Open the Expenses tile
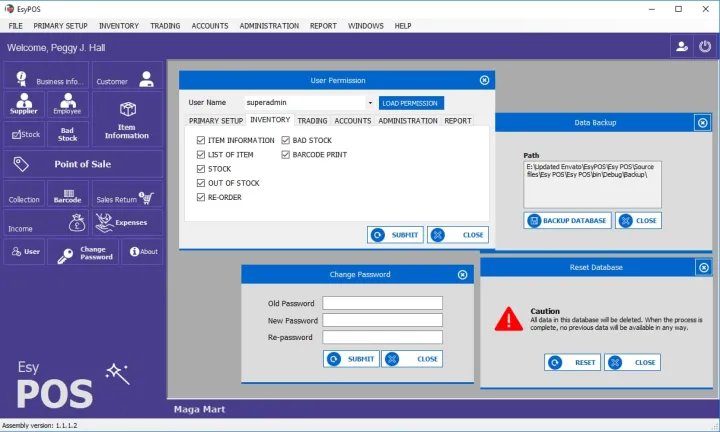Screen dimensions: 720x432 point(127,223)
